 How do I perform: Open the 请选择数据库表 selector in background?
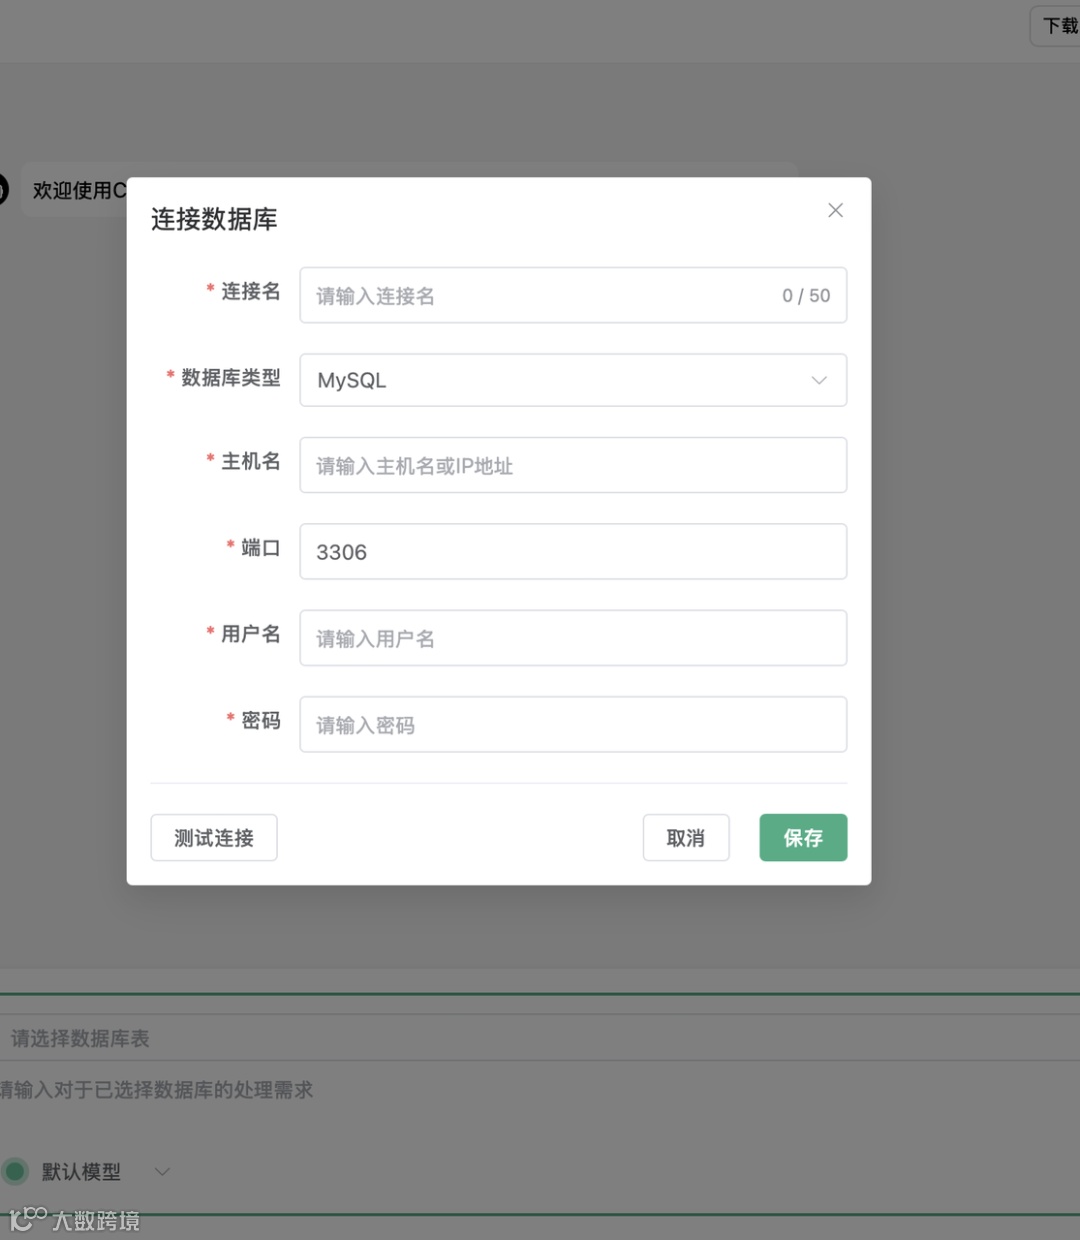point(540,1038)
